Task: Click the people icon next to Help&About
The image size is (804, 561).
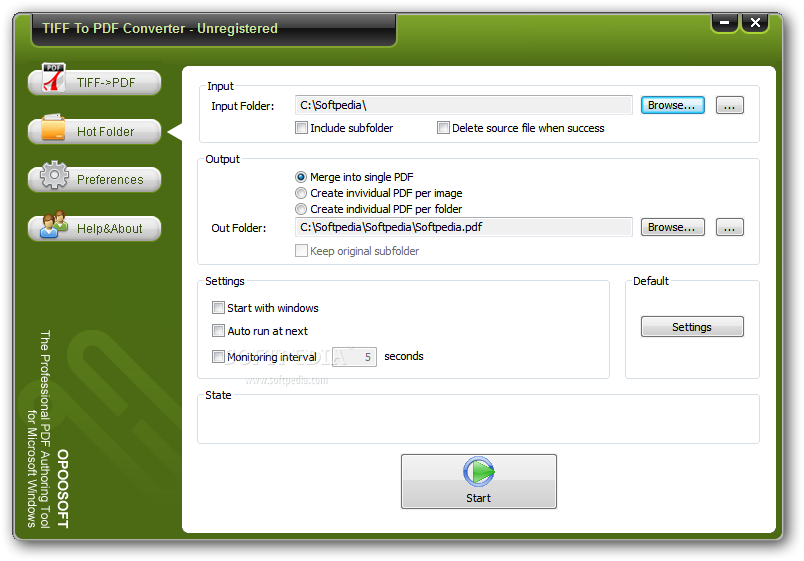Action: point(54,224)
